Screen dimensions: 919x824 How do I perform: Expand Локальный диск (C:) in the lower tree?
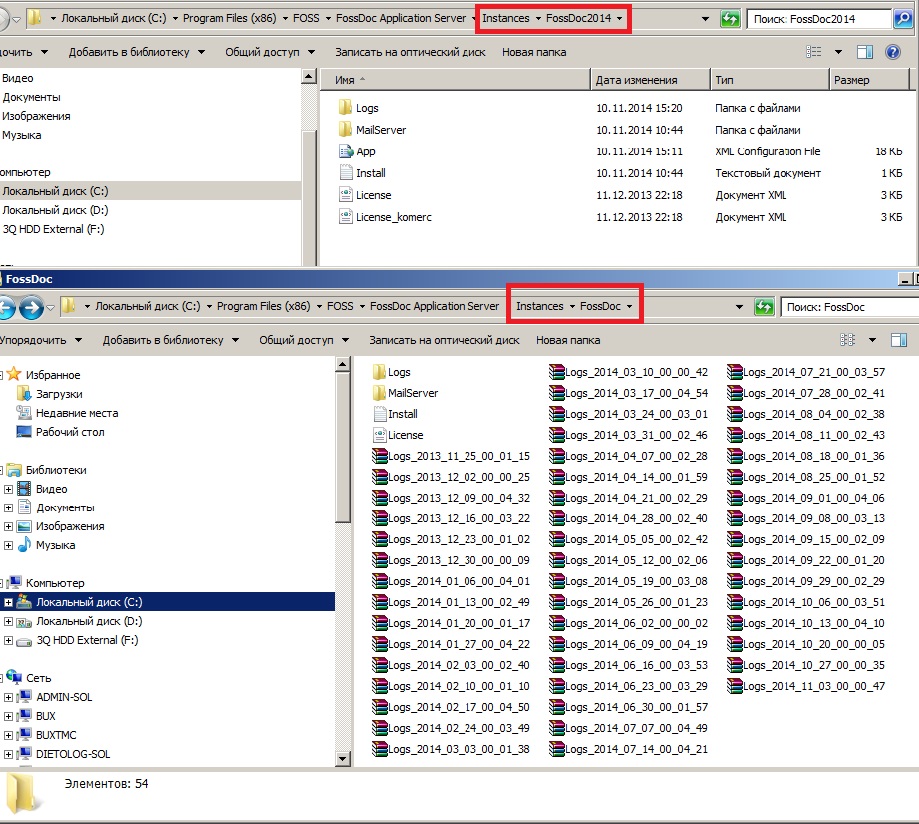click(8, 602)
